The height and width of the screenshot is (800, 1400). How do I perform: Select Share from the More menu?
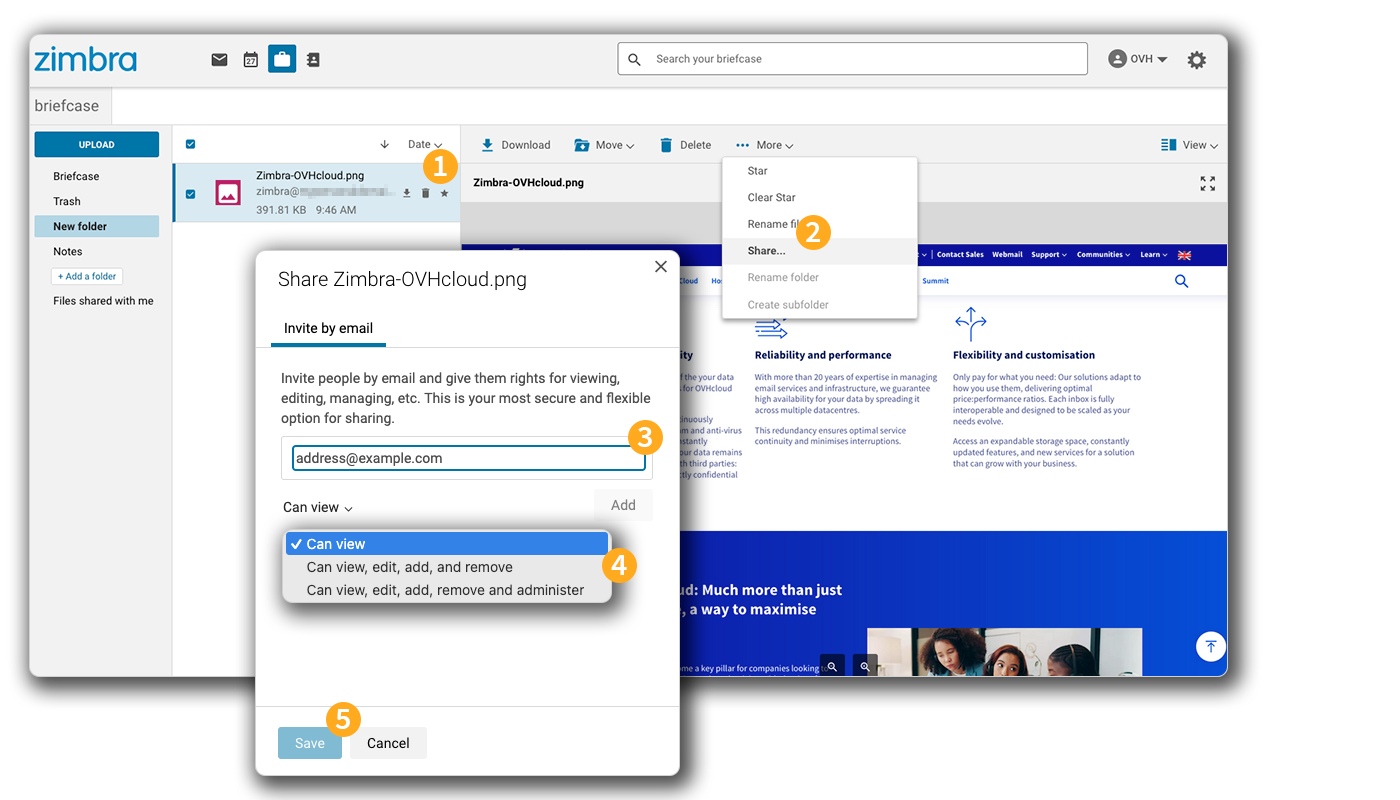click(765, 251)
